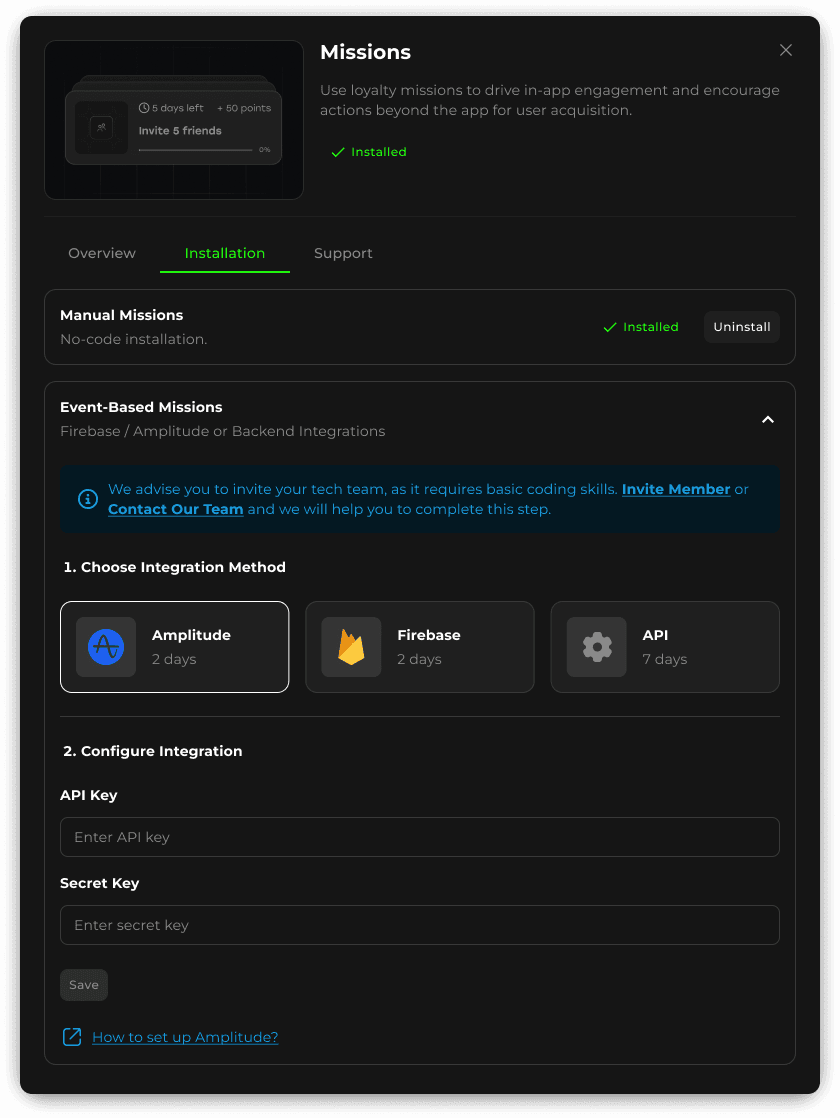840x1118 pixels.
Task: Click the chevron on Event-Based Missions panel
Action: pyautogui.click(x=768, y=420)
